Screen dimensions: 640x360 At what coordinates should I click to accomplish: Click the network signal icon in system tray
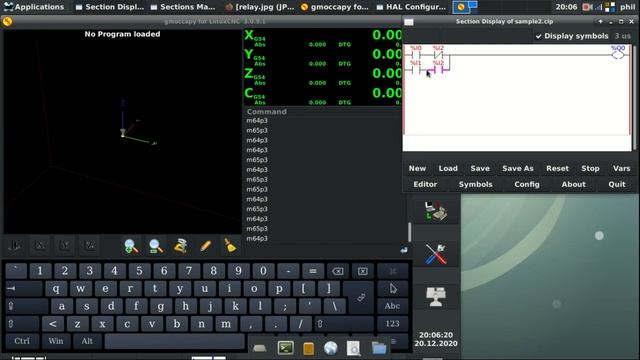(598, 7)
